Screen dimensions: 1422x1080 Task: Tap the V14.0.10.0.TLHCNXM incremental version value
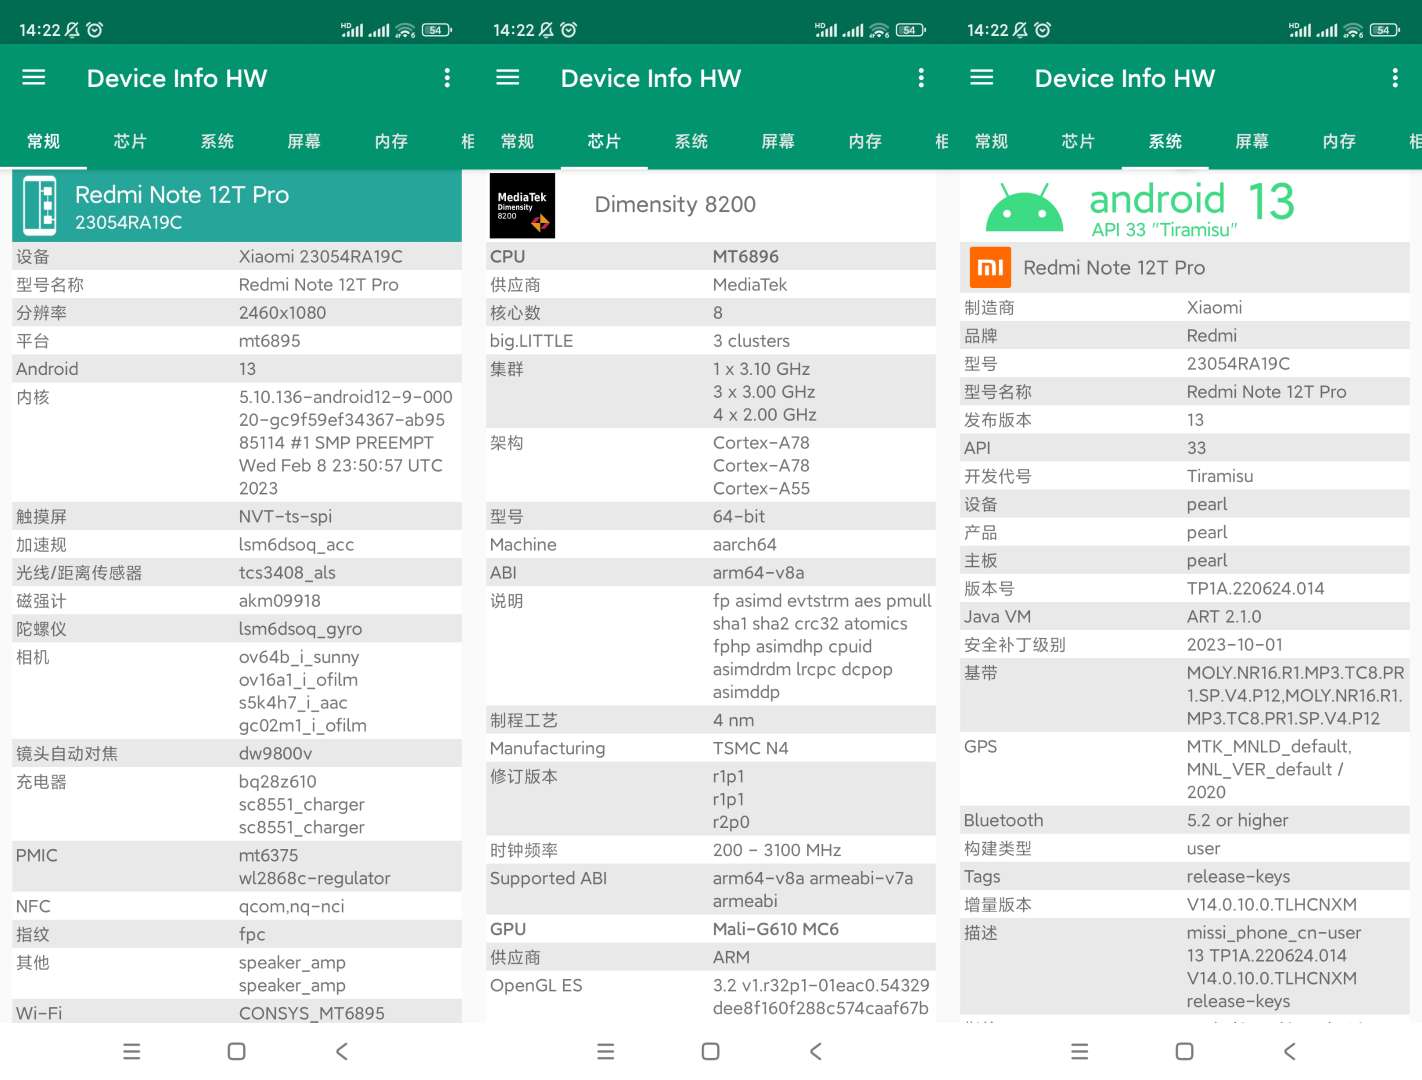(1272, 905)
